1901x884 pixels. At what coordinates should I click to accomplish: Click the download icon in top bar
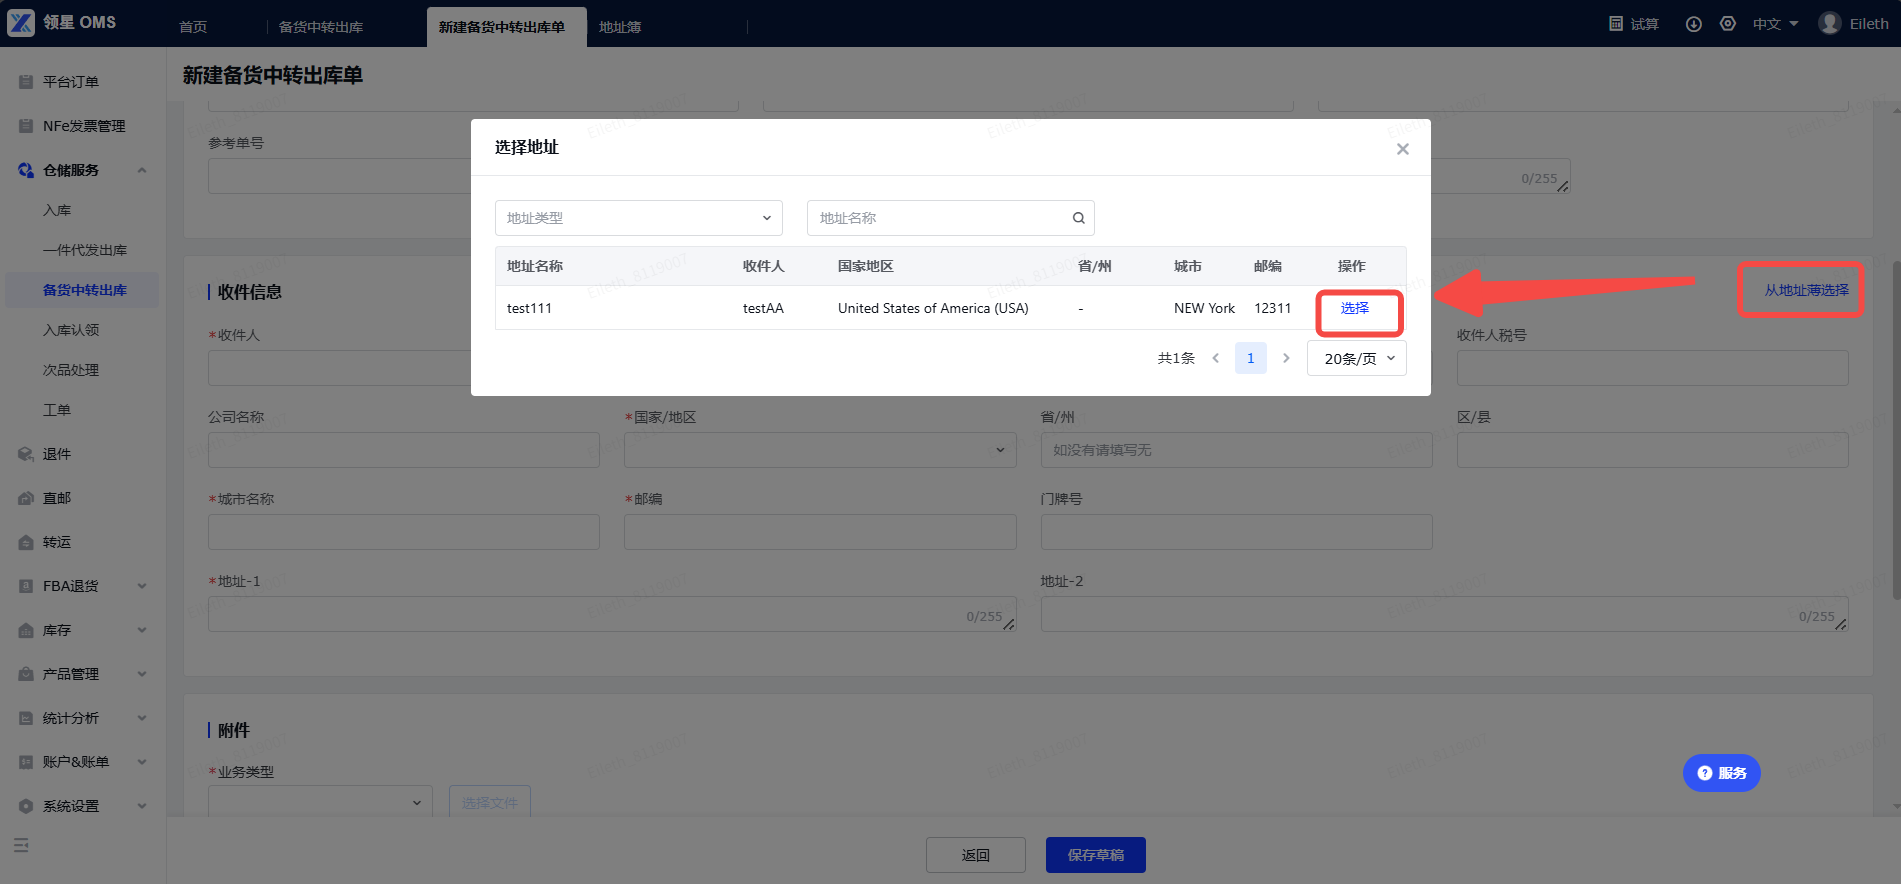(x=1694, y=24)
